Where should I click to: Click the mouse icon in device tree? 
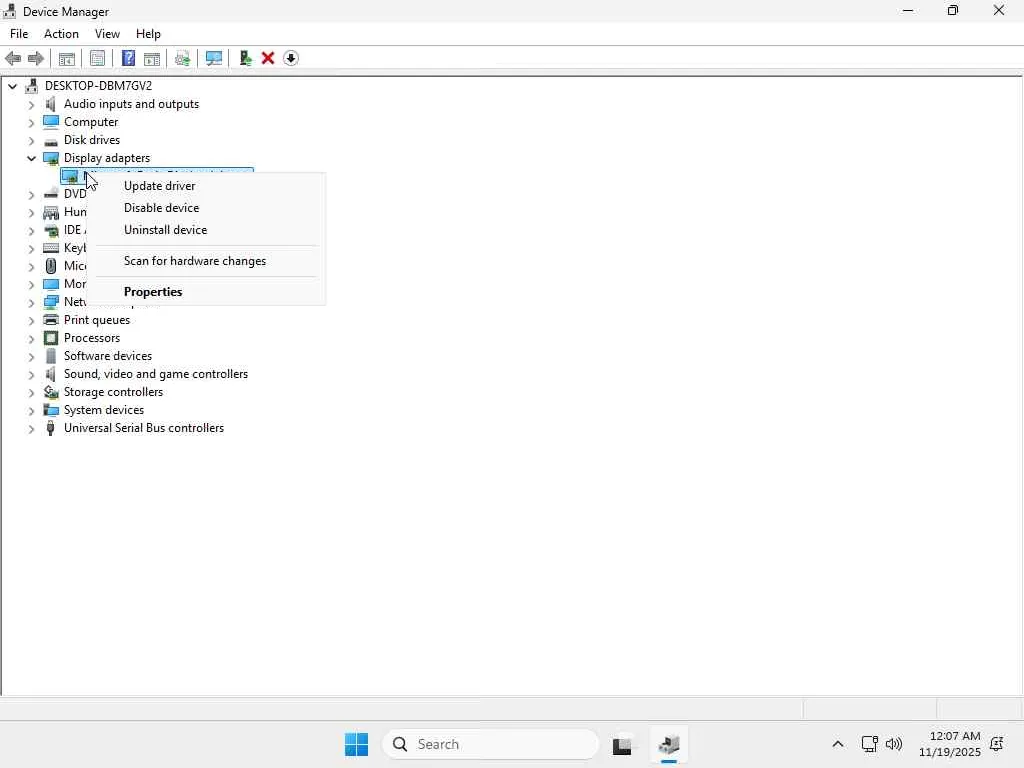coord(51,266)
